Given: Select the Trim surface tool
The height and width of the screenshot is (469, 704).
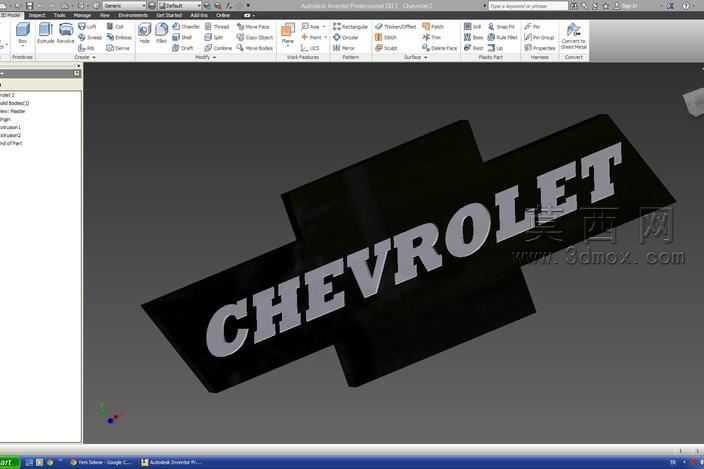Looking at the screenshot, I should click(x=431, y=37).
